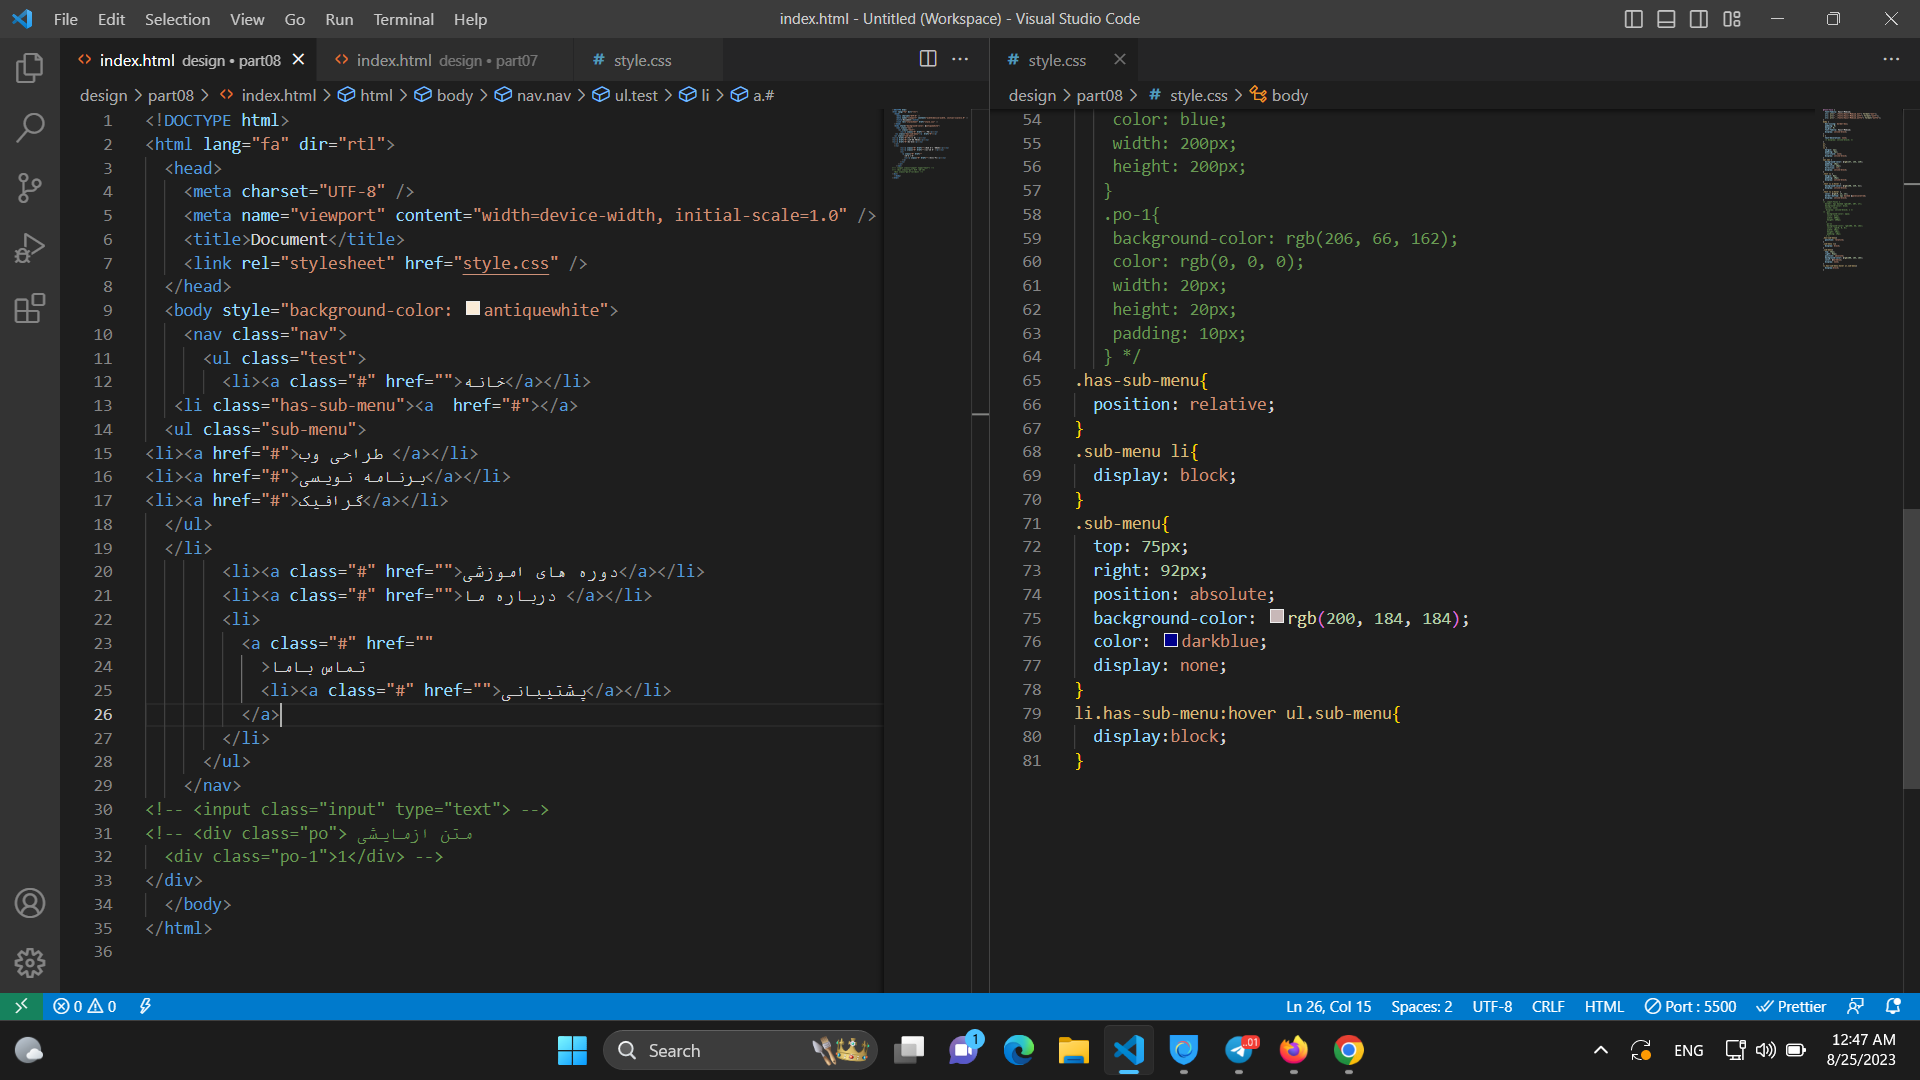Open Microsoft Edge from taskbar

1019,1050
